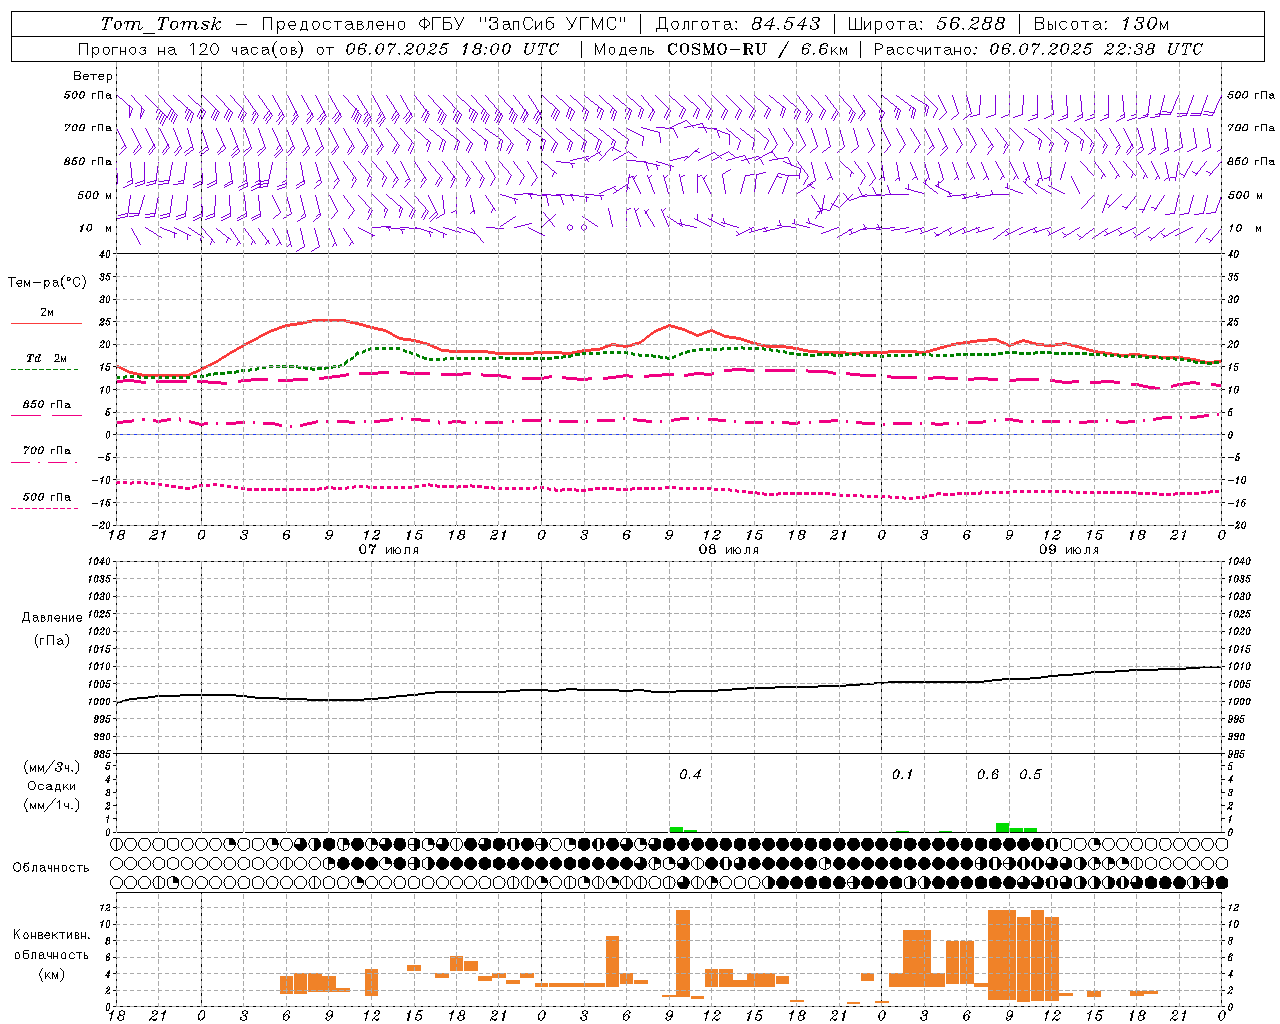Click the 0.1 precipitation amount value
The width and height of the screenshot is (1280, 1024).
point(903,775)
